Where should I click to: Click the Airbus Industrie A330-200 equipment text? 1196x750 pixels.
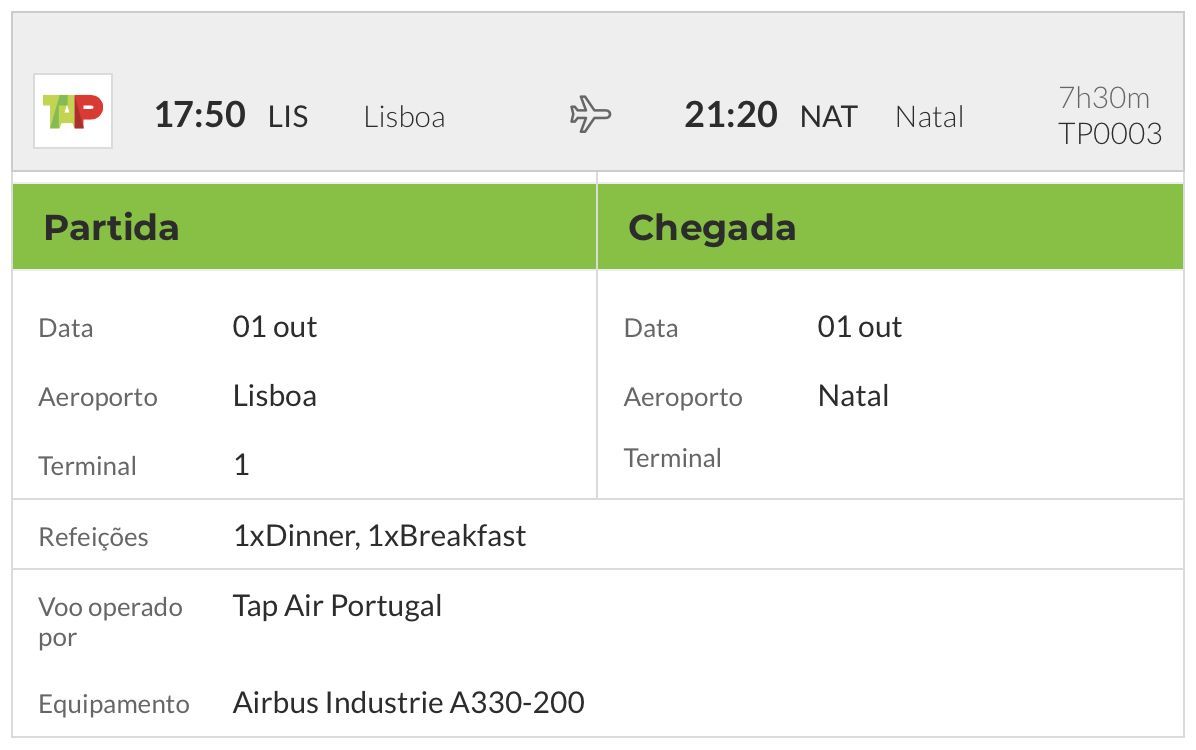(x=409, y=703)
